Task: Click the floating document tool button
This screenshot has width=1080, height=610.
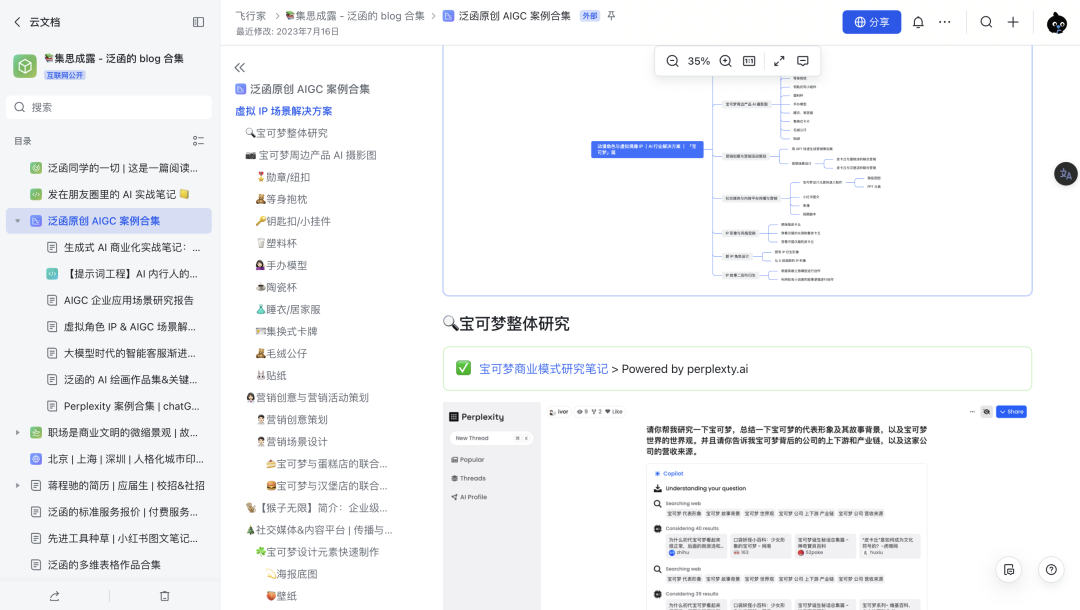Action: (1009, 569)
